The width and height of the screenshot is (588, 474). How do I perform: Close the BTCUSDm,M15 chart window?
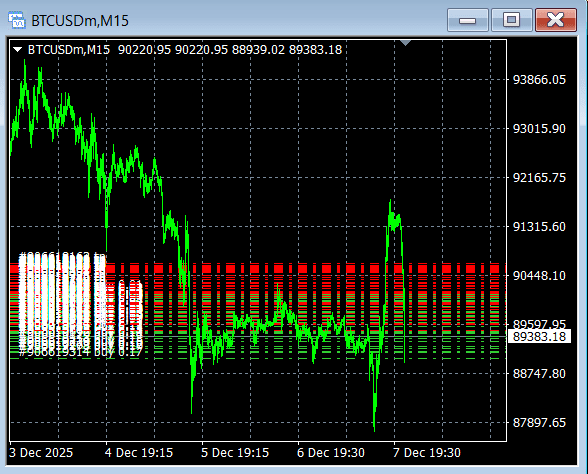coord(556,20)
